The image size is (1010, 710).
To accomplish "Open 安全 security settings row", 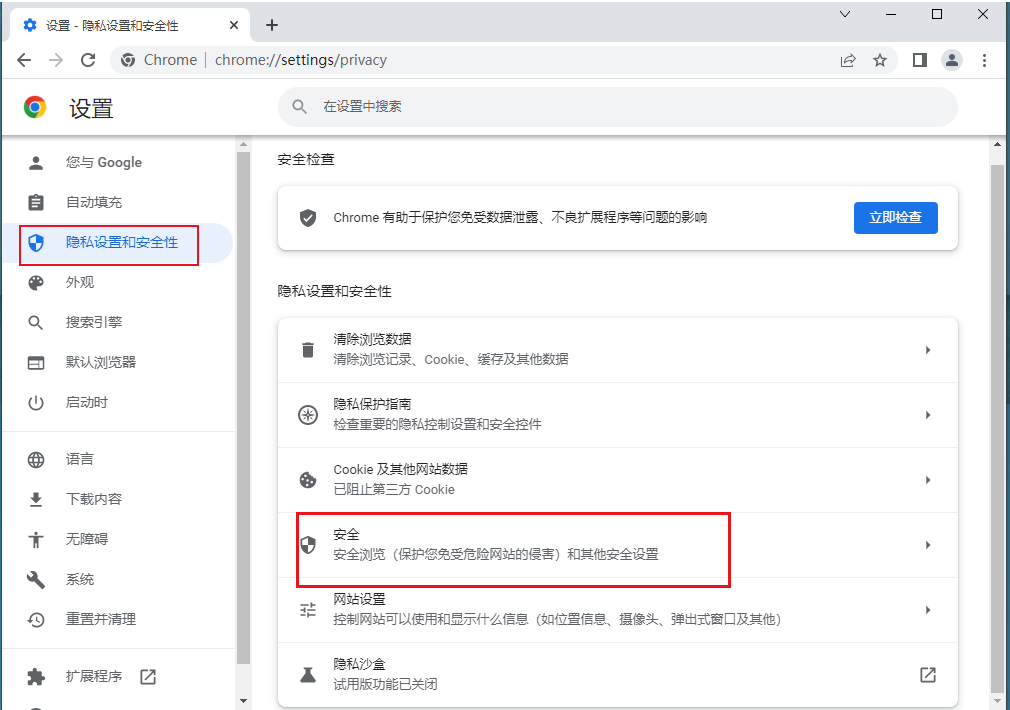I will coord(618,545).
